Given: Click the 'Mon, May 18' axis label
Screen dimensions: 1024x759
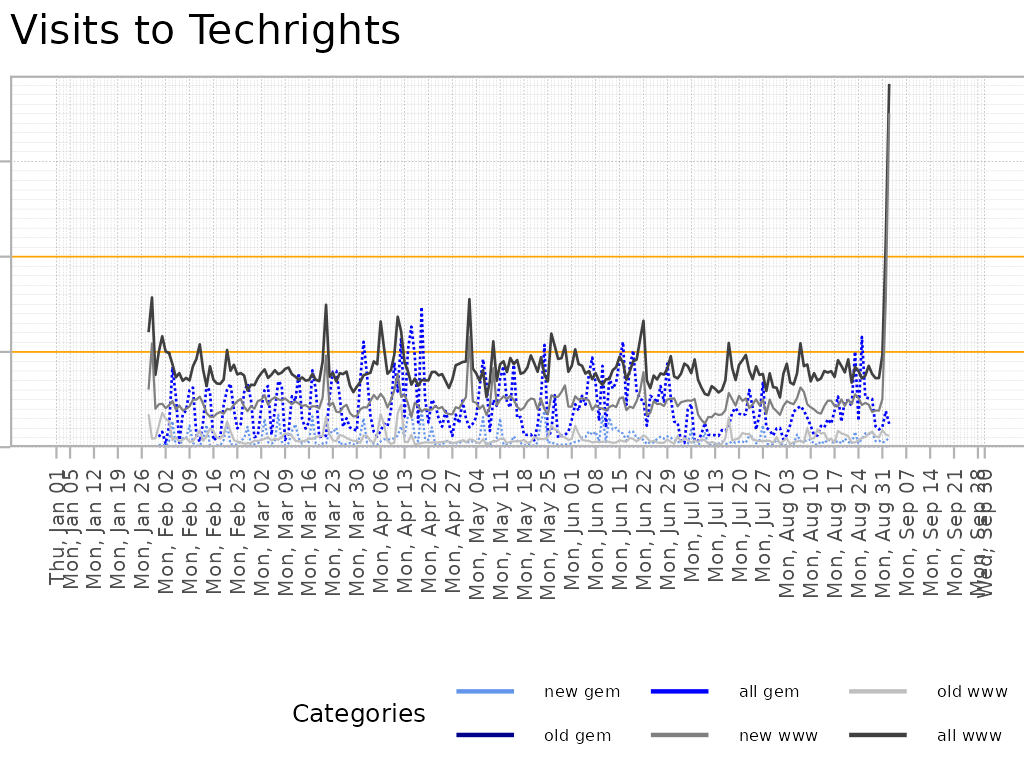Looking at the screenshot, I should click(x=524, y=534).
